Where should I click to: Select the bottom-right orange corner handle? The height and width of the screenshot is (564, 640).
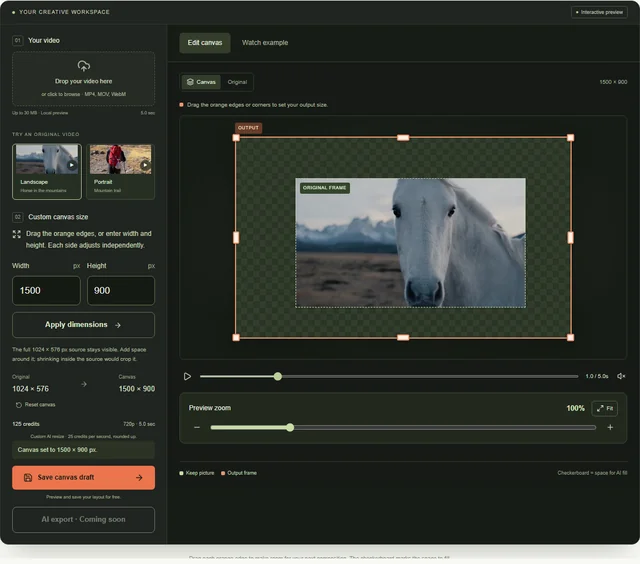pyautogui.click(x=571, y=338)
